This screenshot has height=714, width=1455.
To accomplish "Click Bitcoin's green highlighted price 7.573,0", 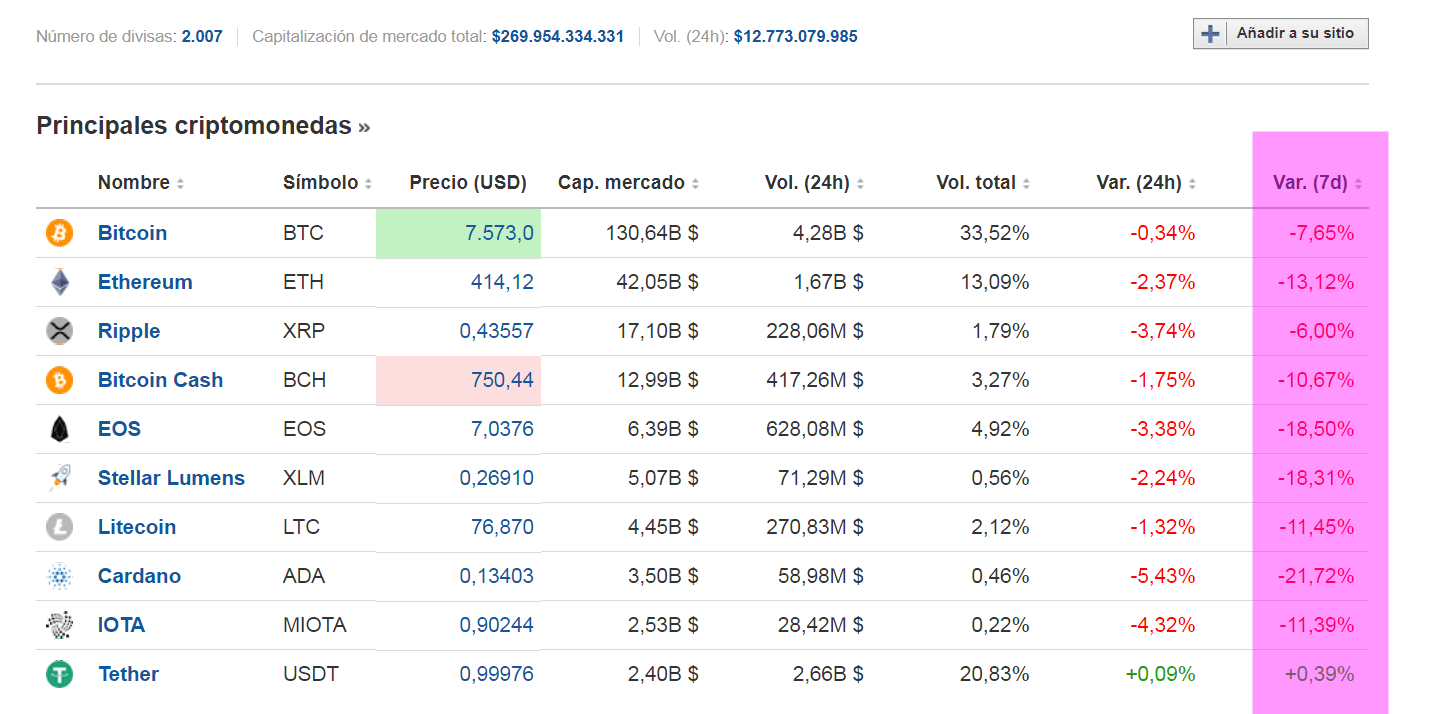I will point(499,233).
